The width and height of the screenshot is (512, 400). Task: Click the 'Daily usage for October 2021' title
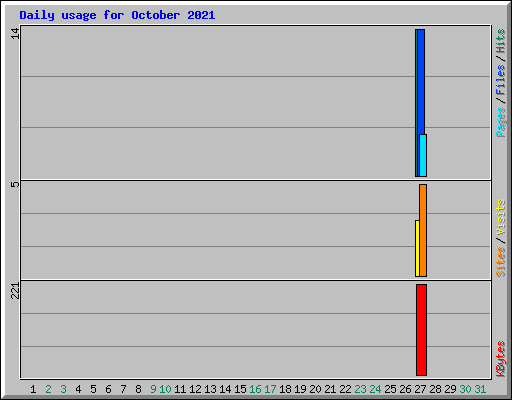pyautogui.click(x=117, y=15)
